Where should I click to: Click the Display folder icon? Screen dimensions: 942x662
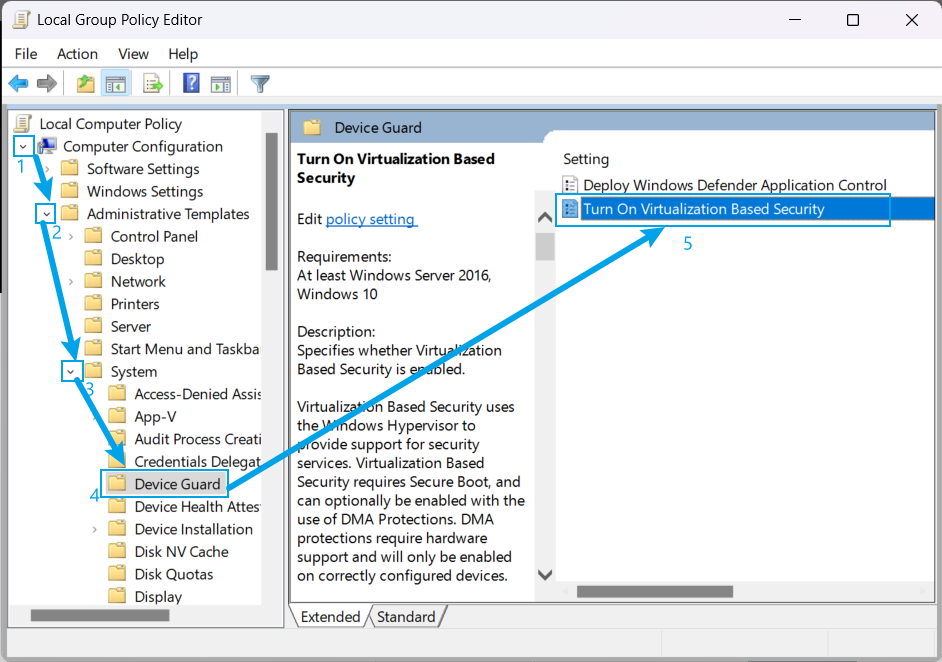(117, 597)
